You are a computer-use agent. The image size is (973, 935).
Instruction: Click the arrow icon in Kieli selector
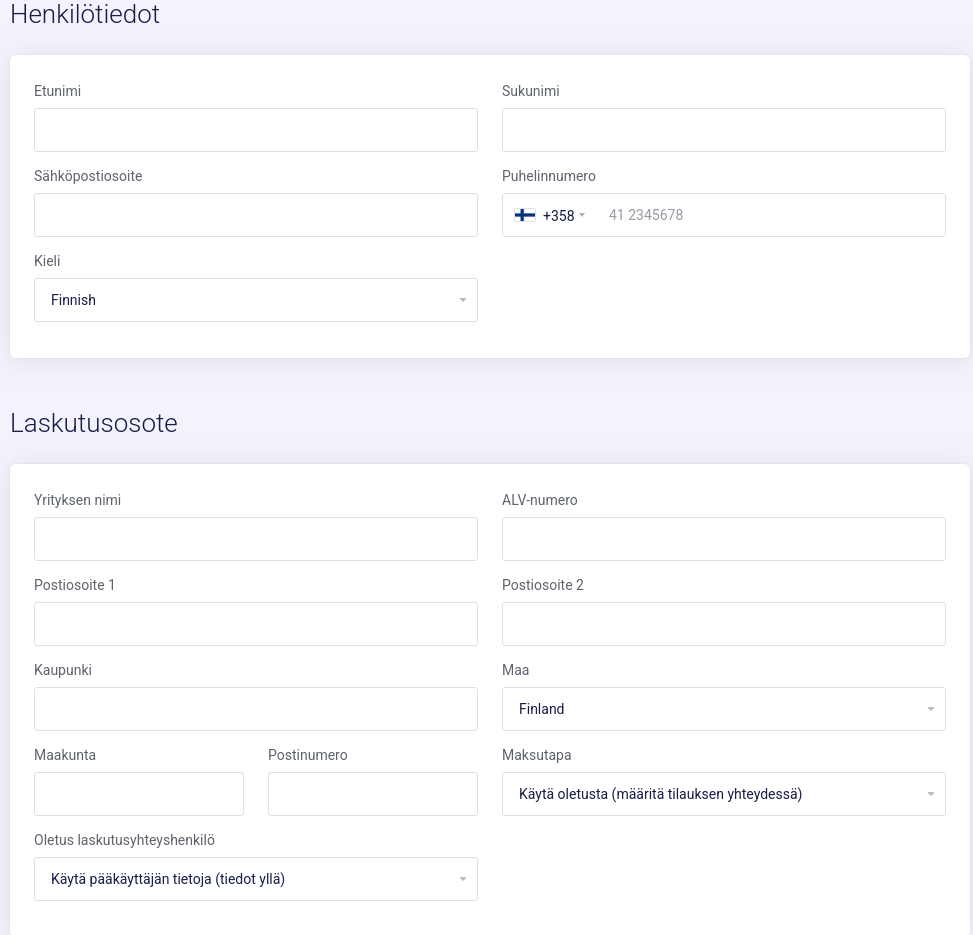462,300
